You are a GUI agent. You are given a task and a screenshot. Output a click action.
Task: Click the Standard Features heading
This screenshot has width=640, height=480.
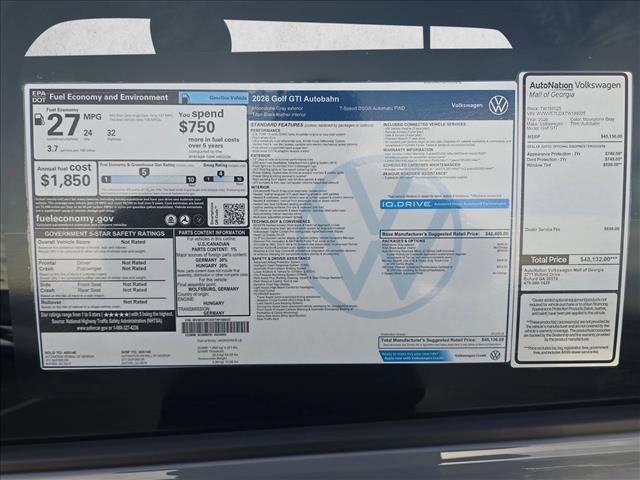(x=277, y=124)
